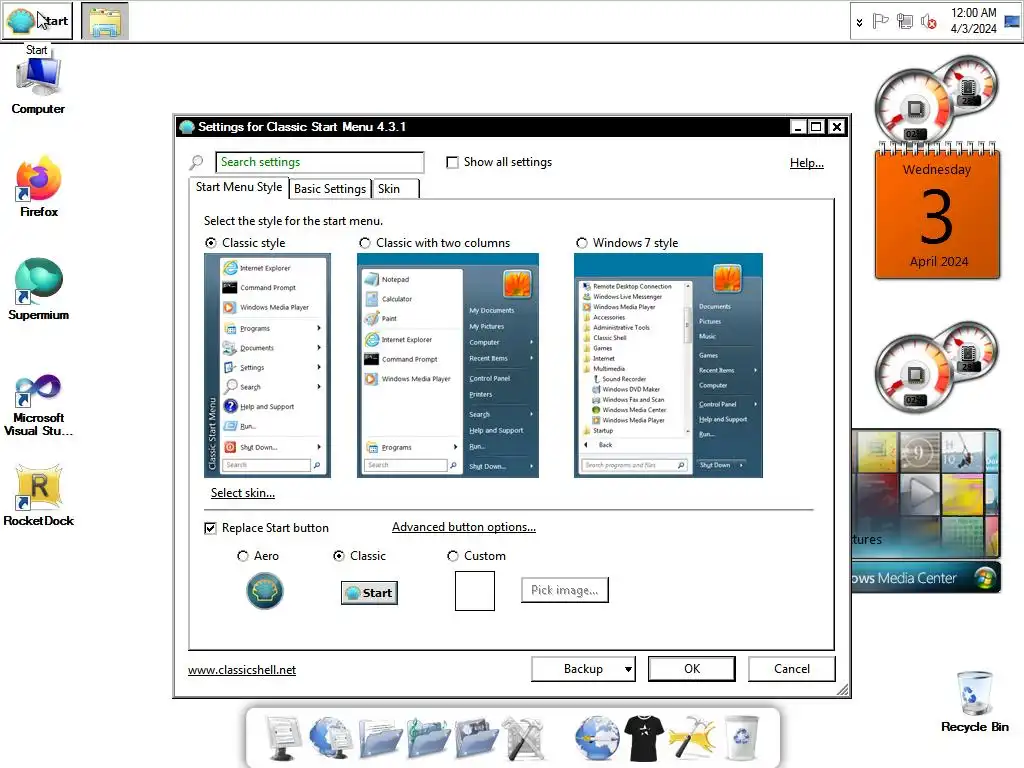Open the Help... link
The height and width of the screenshot is (768, 1024).
(807, 163)
